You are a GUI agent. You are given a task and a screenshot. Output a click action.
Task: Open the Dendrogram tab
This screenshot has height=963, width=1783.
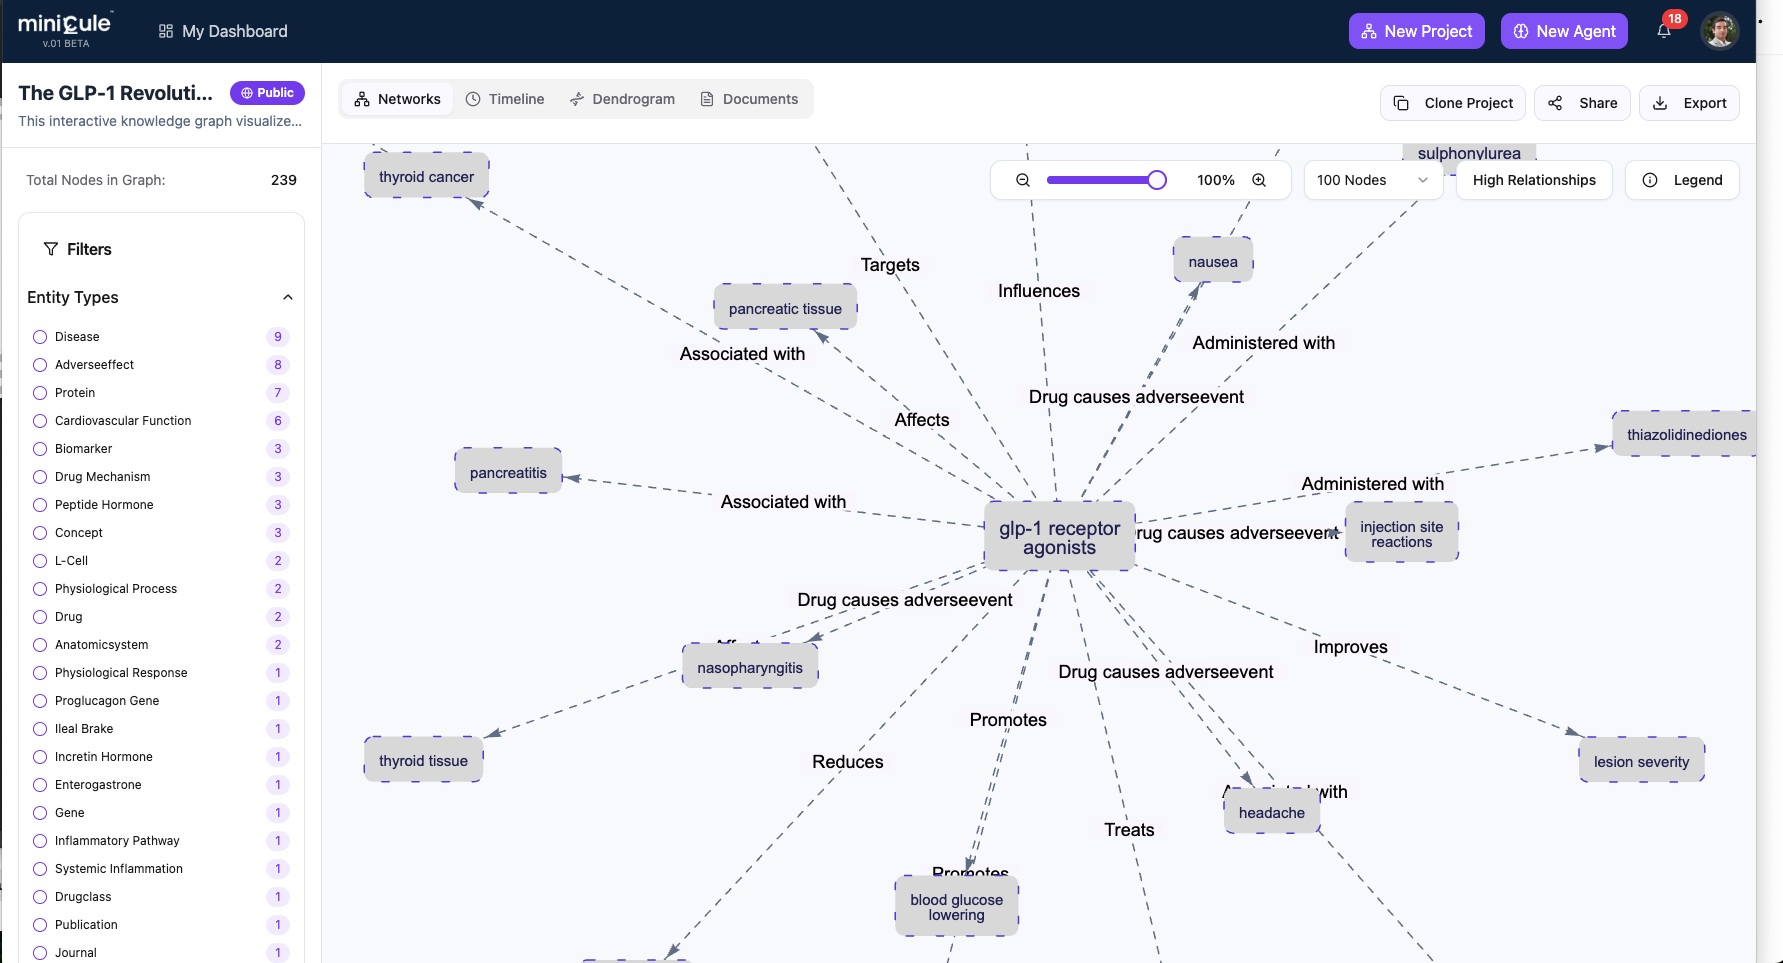[622, 98]
